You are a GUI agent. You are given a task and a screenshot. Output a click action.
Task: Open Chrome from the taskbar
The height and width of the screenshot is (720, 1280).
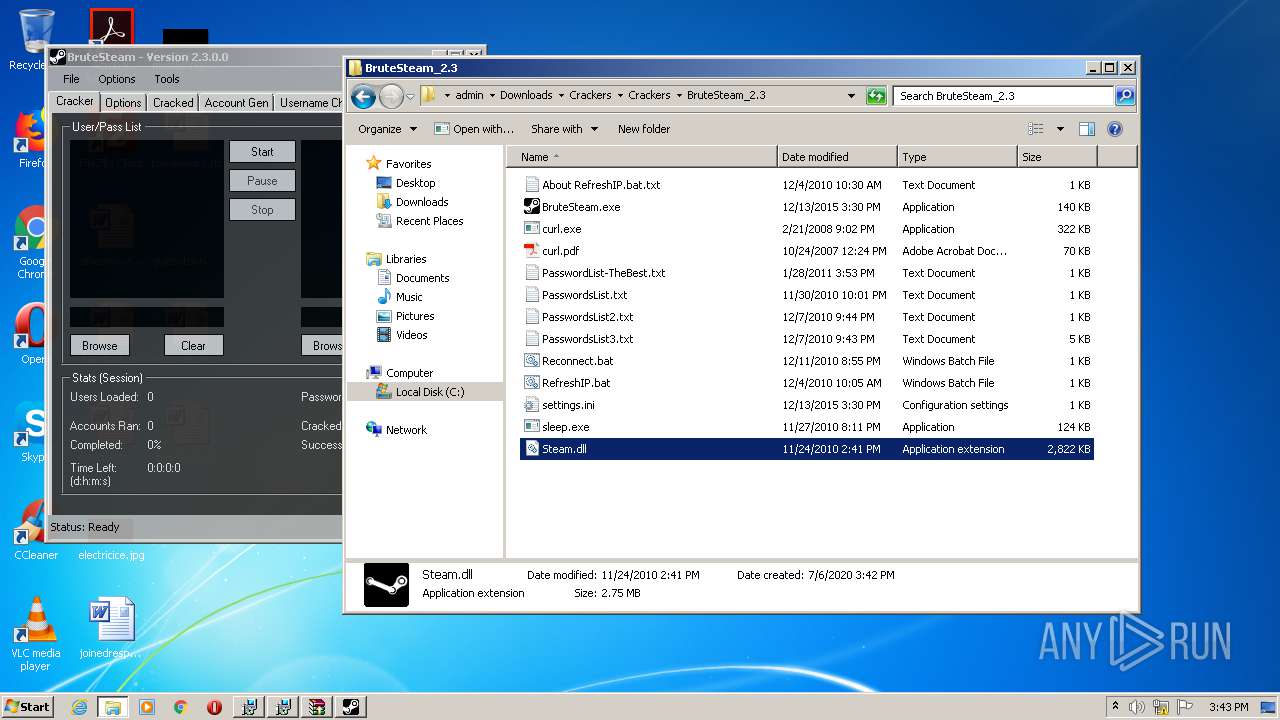tap(181, 707)
